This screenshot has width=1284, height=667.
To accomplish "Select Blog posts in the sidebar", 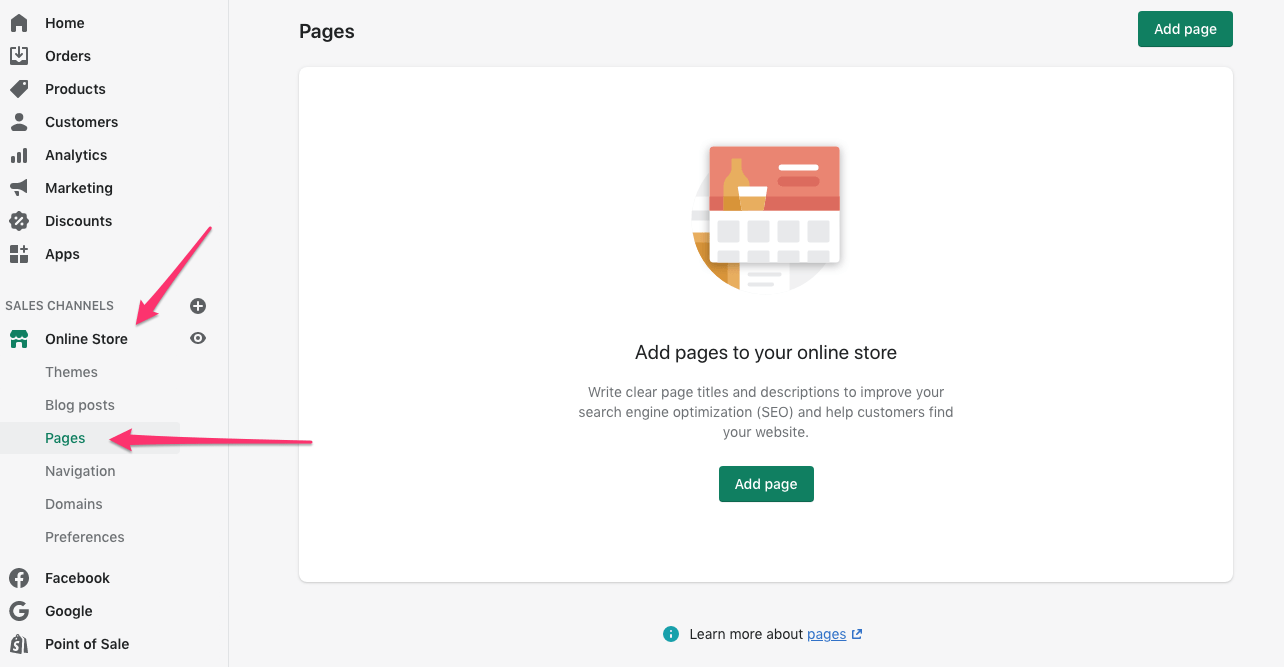I will [x=79, y=404].
